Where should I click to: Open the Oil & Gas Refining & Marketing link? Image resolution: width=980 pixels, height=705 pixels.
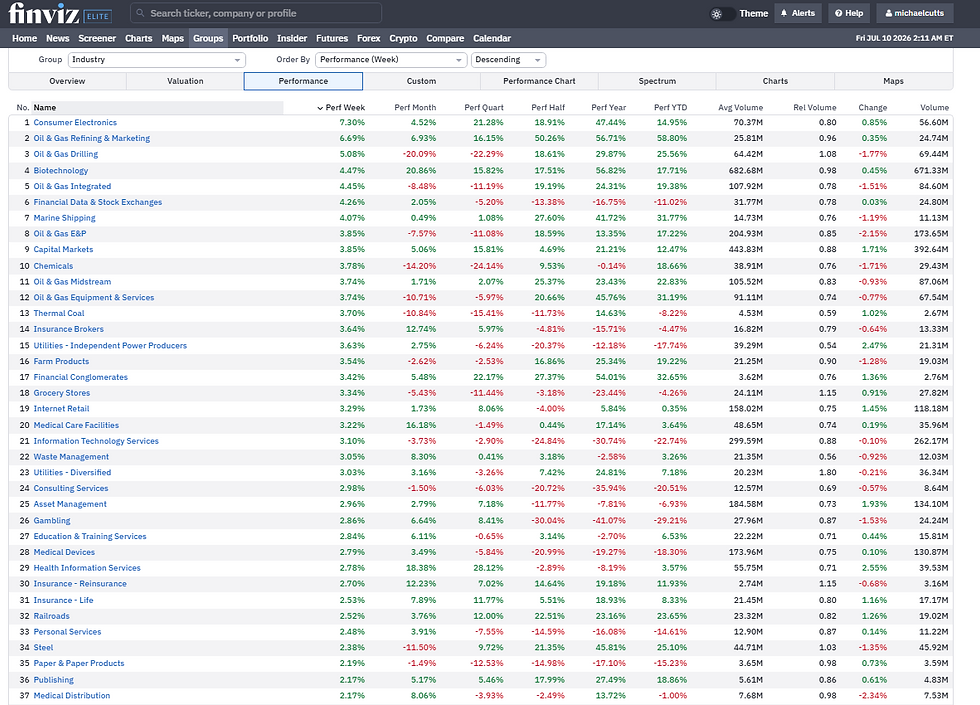pos(92,138)
